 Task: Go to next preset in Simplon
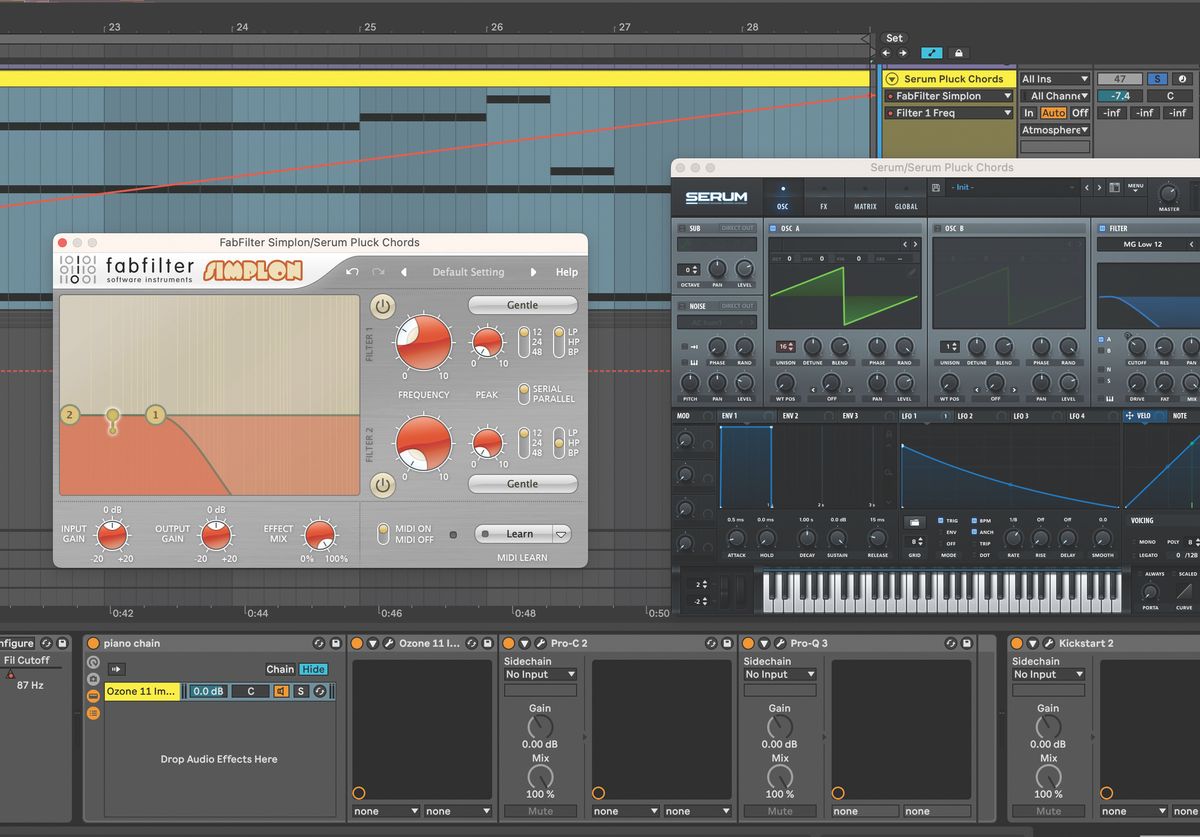pos(533,272)
